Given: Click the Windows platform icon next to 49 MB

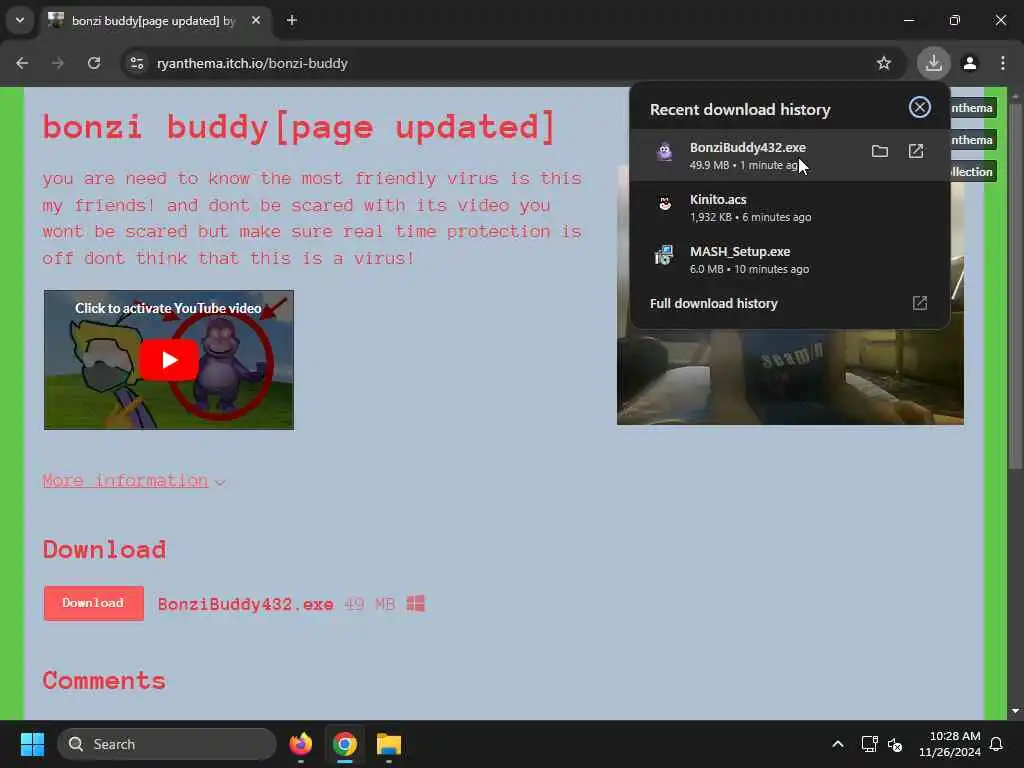Looking at the screenshot, I should [415, 603].
